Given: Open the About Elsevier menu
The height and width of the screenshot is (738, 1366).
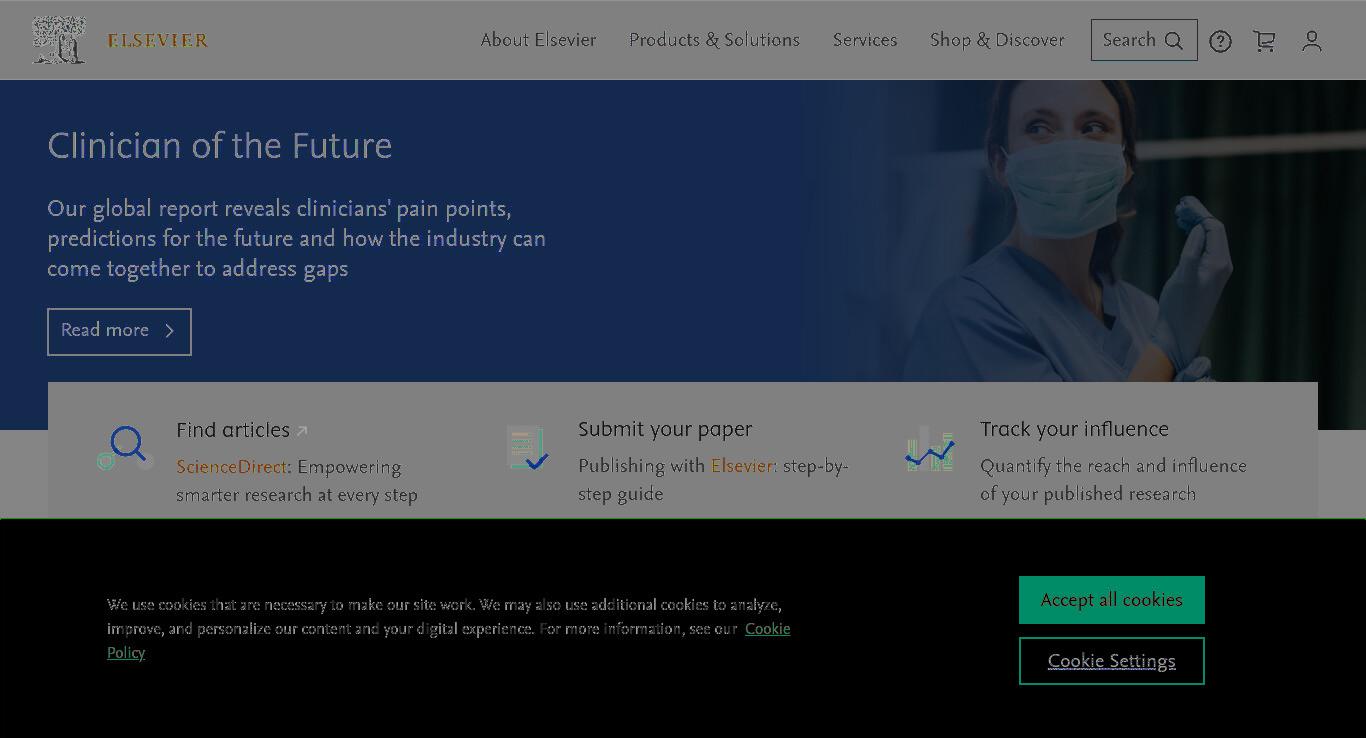Looking at the screenshot, I should (538, 40).
